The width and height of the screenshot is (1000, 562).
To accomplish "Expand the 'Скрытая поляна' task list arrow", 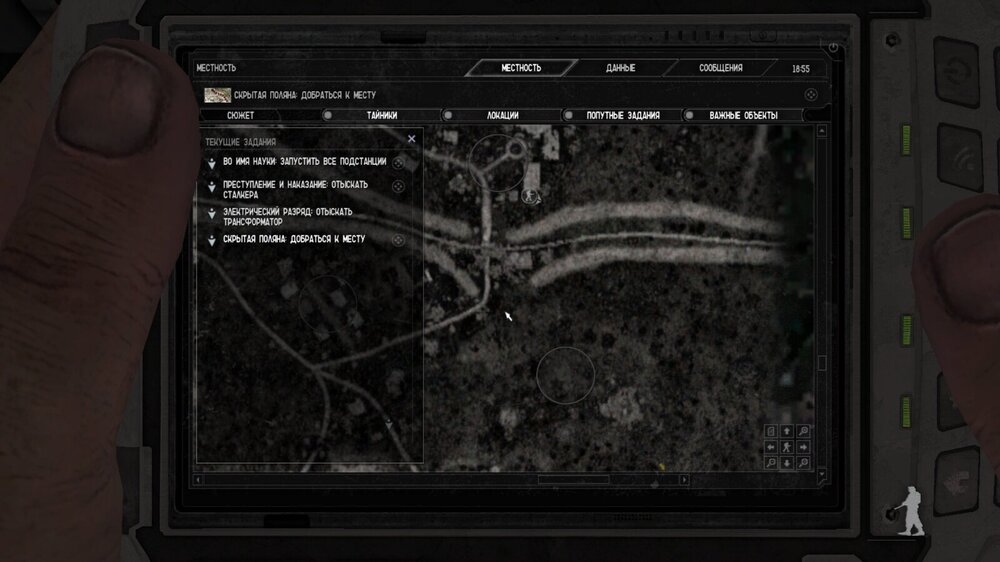I will [211, 241].
